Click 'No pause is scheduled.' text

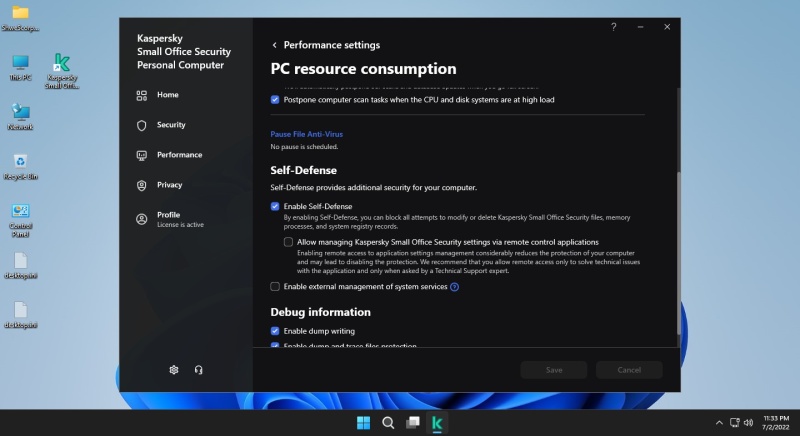304,147
